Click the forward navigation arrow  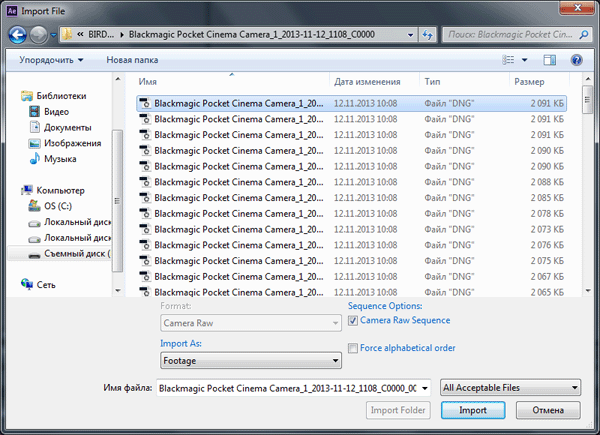(x=38, y=35)
